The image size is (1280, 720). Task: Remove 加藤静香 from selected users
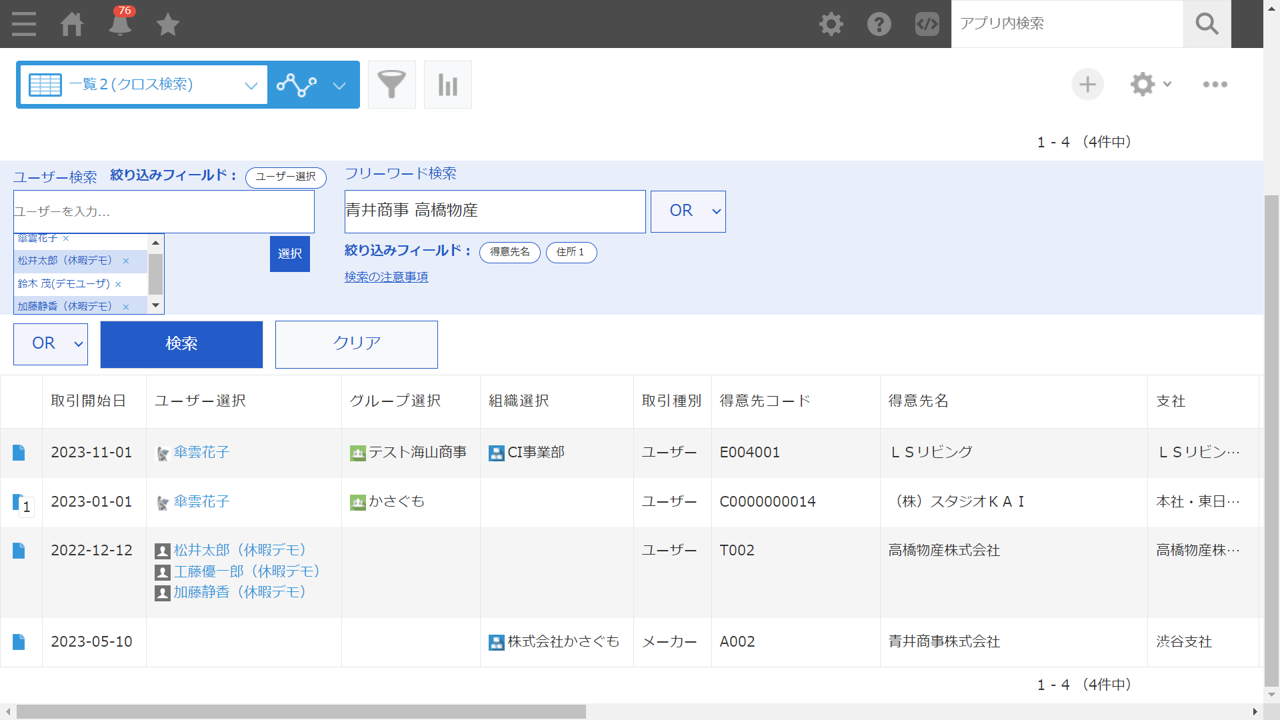point(126,307)
